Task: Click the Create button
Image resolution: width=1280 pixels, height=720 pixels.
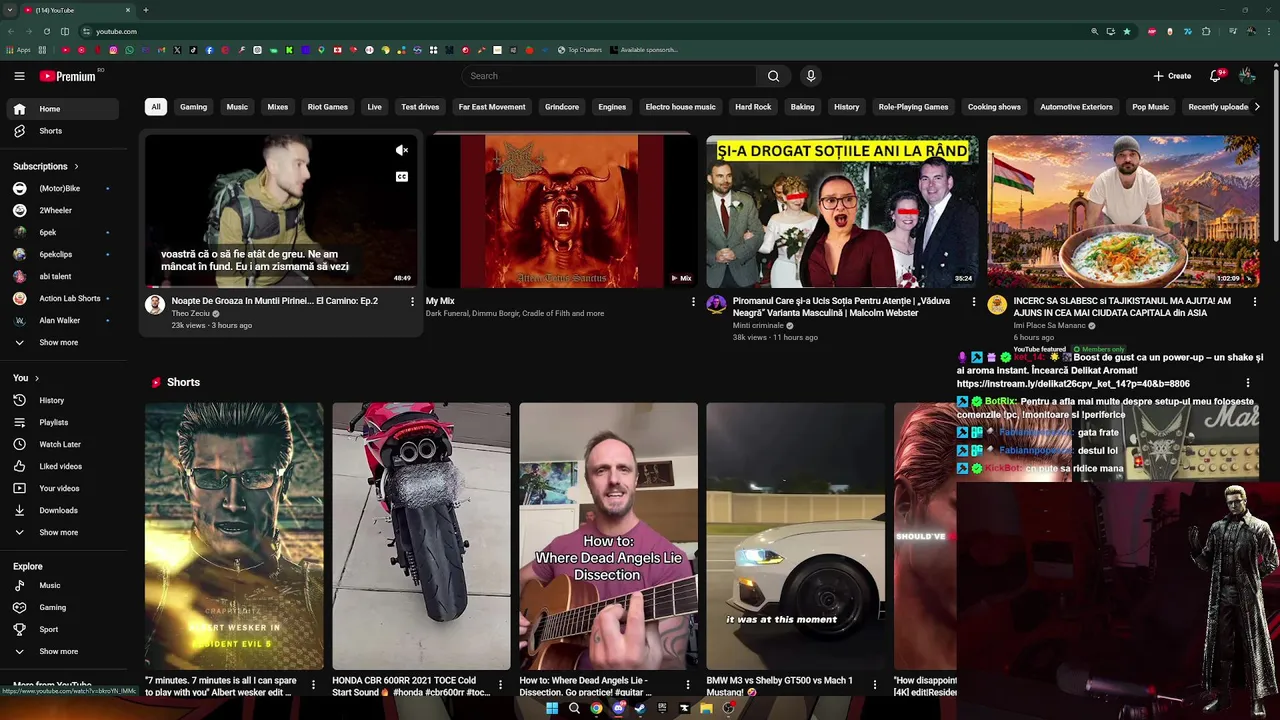Action: point(1172,76)
